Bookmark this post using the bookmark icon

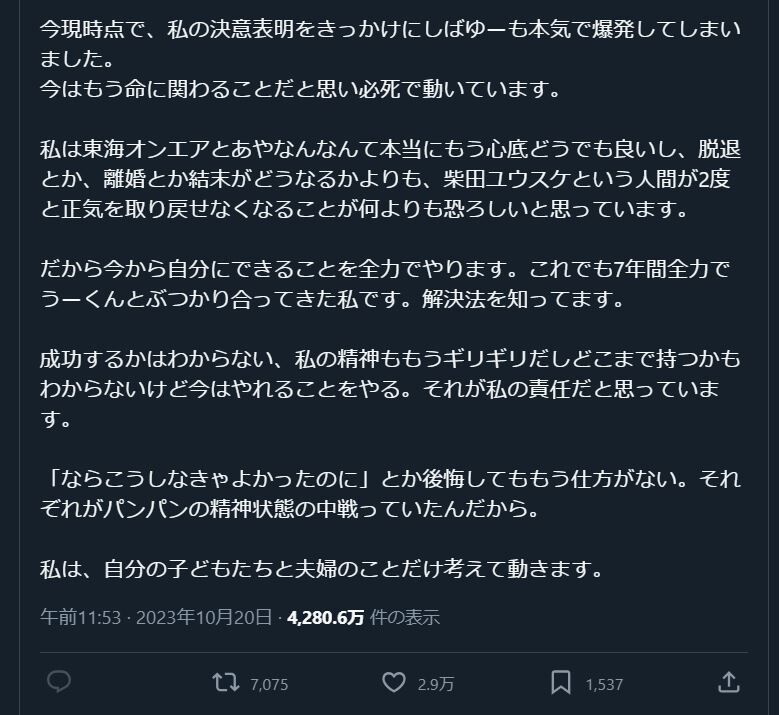(561, 683)
